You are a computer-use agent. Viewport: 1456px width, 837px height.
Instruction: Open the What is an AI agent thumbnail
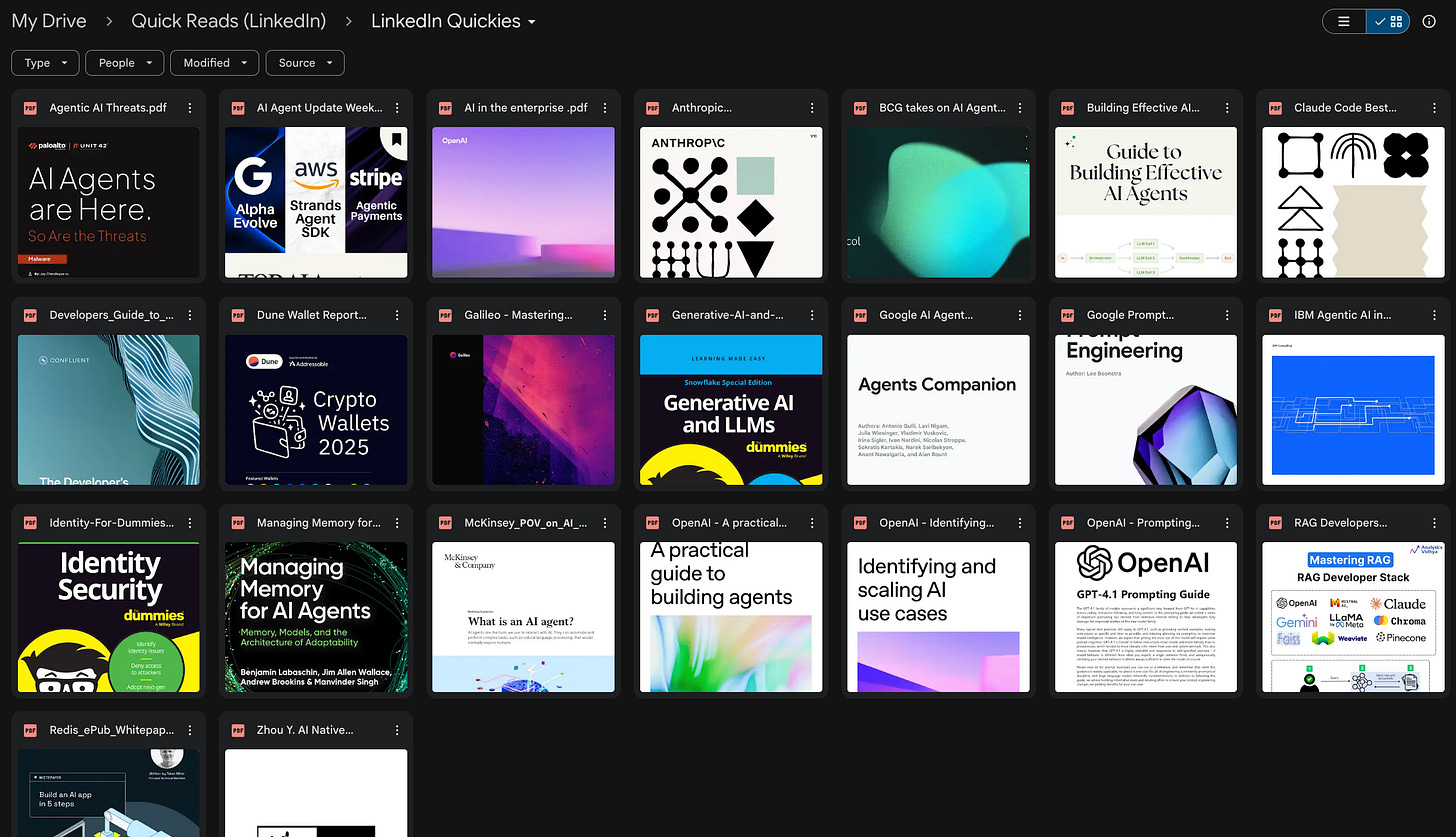point(523,617)
